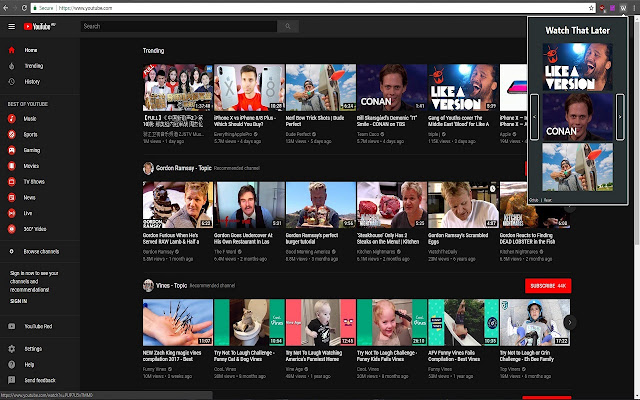Open the Vines - Topic channel title

171,286
